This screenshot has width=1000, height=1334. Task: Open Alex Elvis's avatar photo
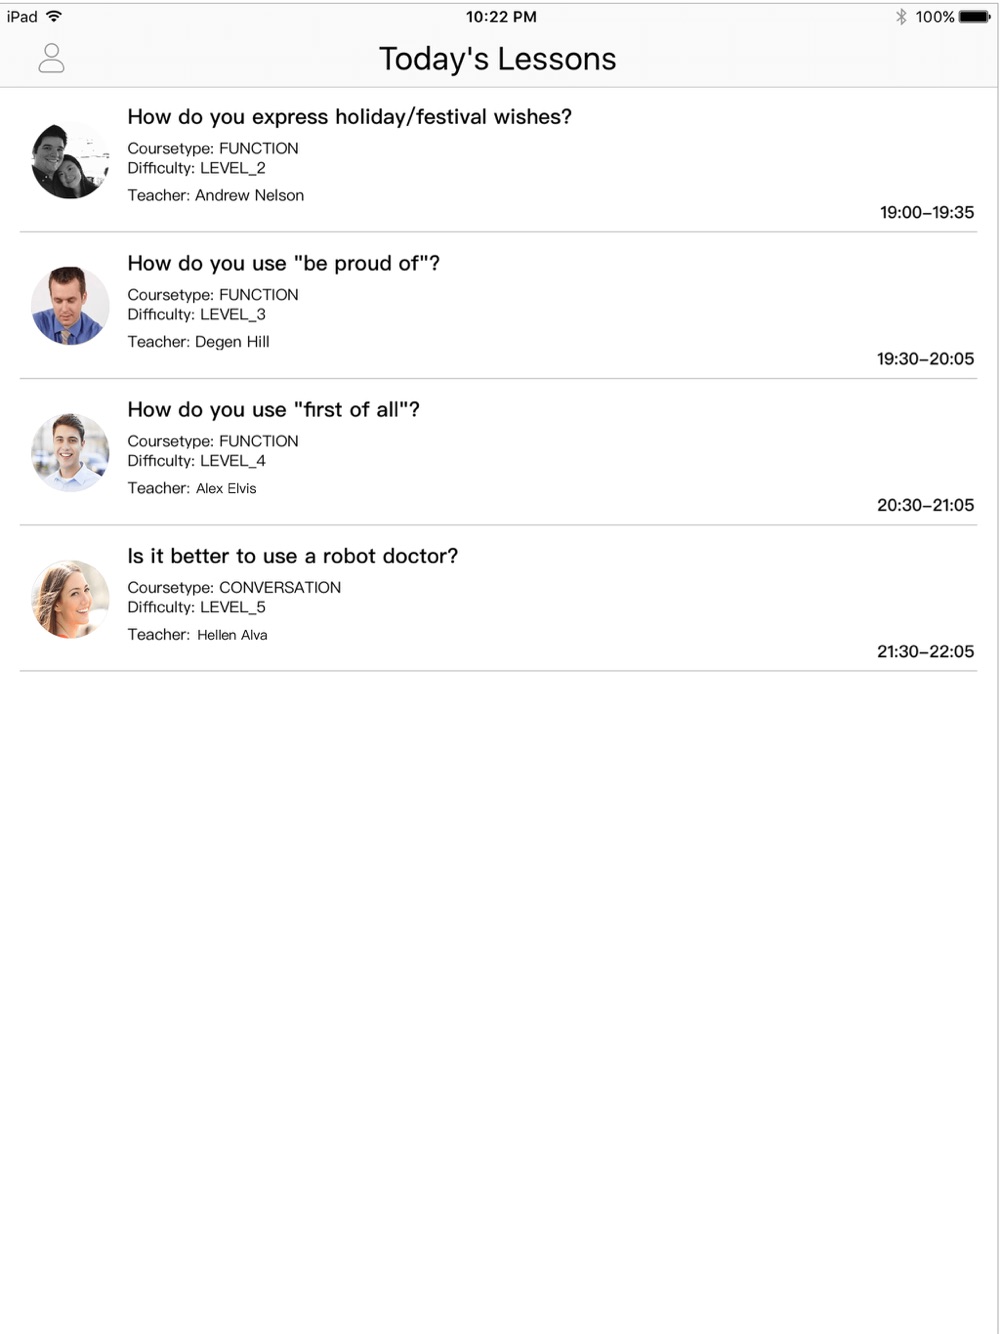[x=70, y=453]
